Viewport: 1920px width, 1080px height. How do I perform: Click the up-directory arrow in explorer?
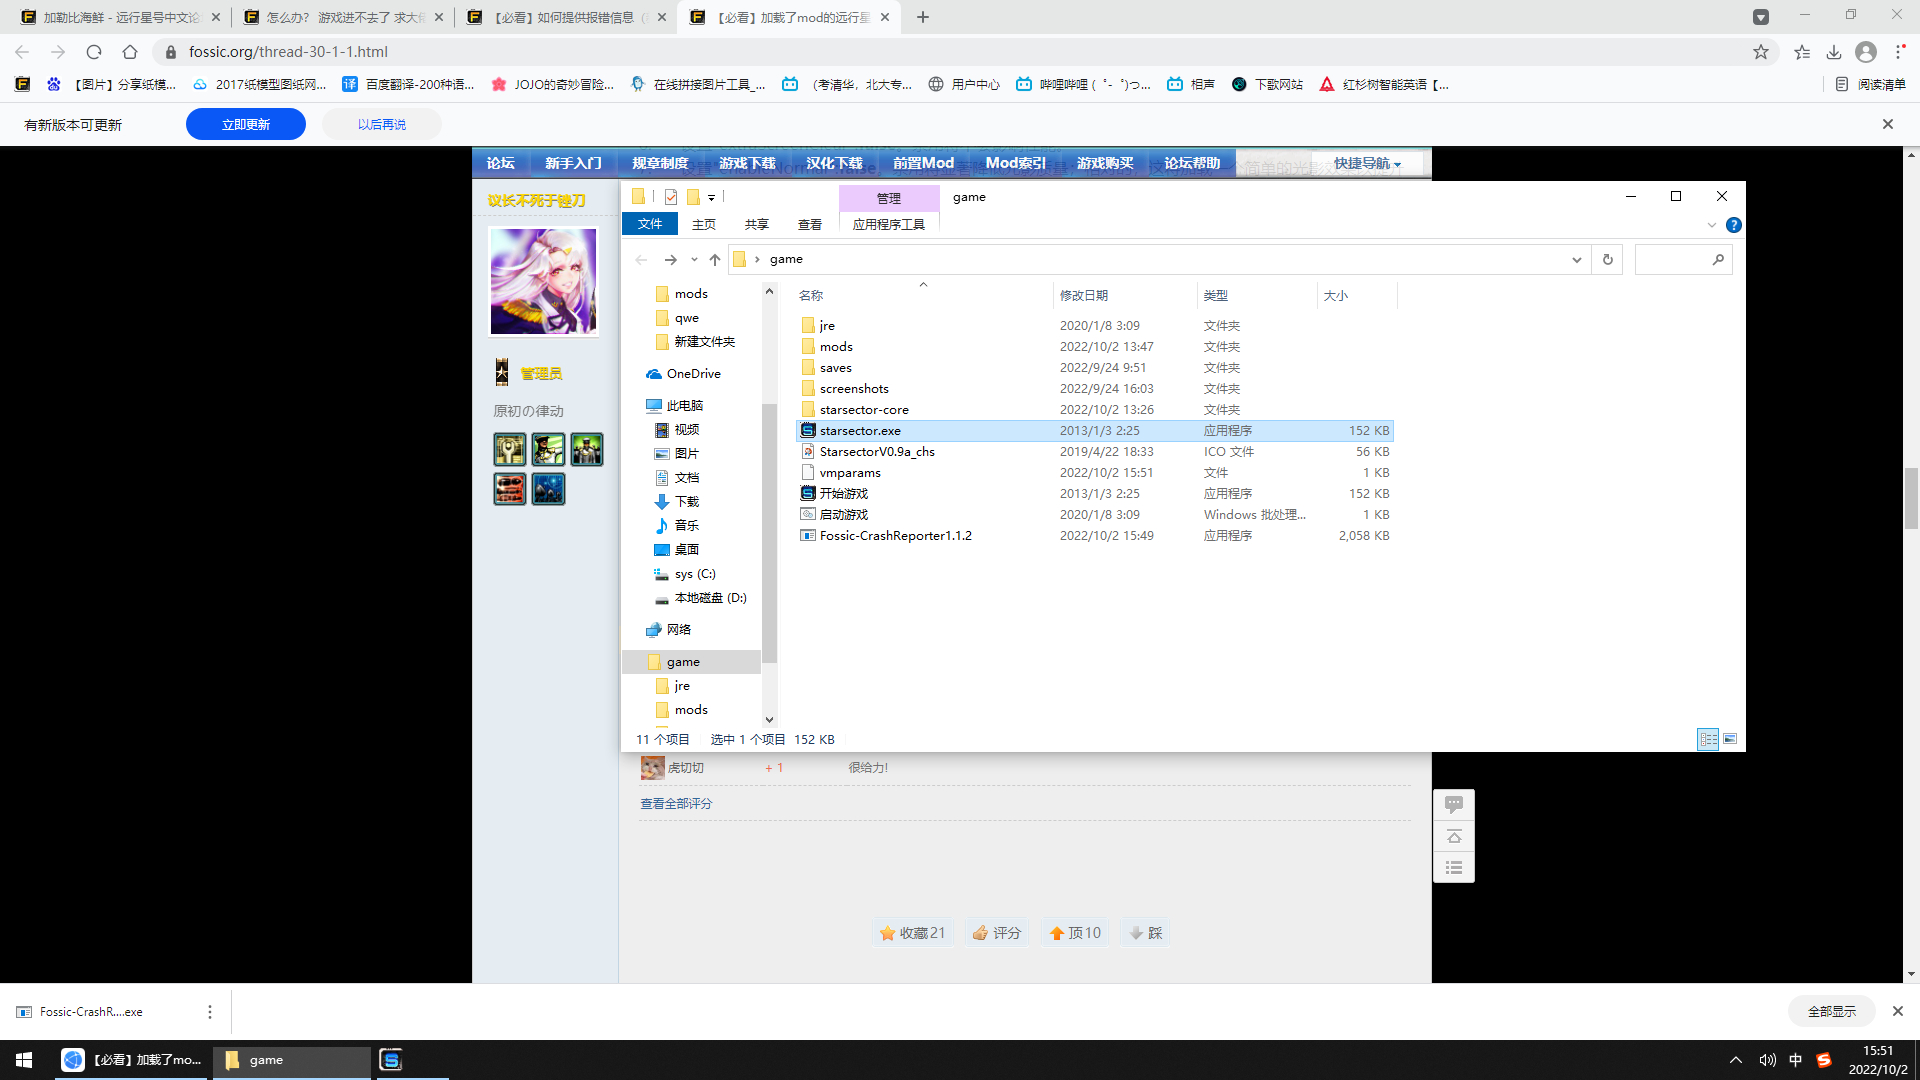pyautogui.click(x=714, y=260)
